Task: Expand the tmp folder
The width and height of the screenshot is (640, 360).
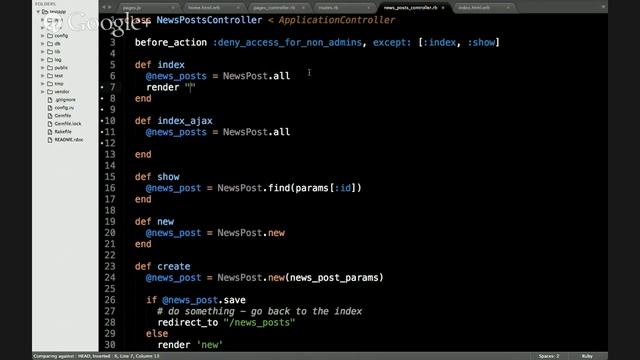Action: click(x=42, y=84)
